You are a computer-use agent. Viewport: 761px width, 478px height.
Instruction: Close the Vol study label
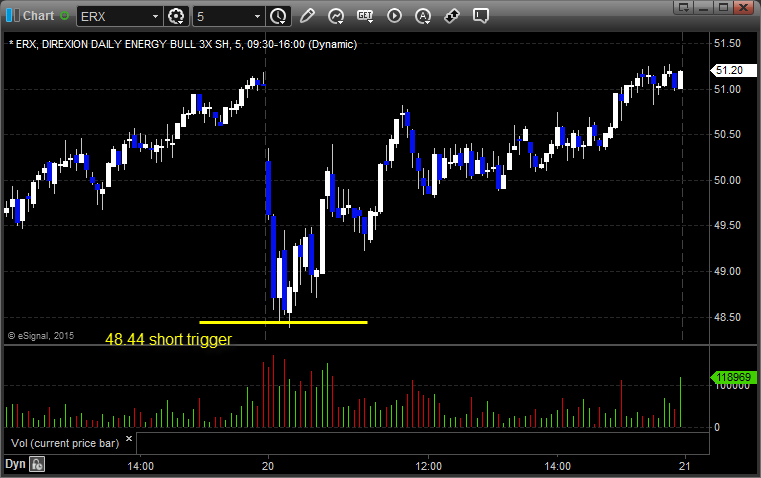(x=129, y=439)
